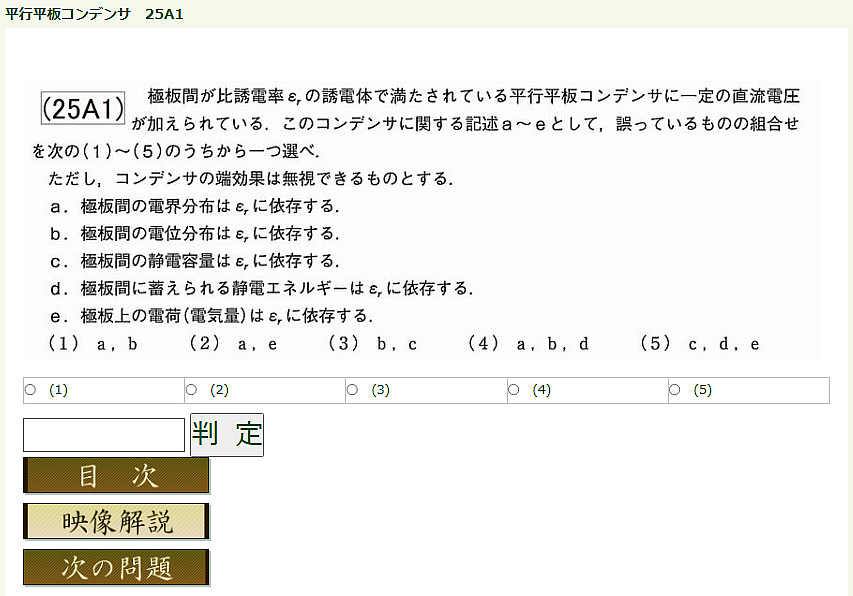The width and height of the screenshot is (853, 596).
Task: Click choice text "(1) a, b" in question
Action: 92,344
